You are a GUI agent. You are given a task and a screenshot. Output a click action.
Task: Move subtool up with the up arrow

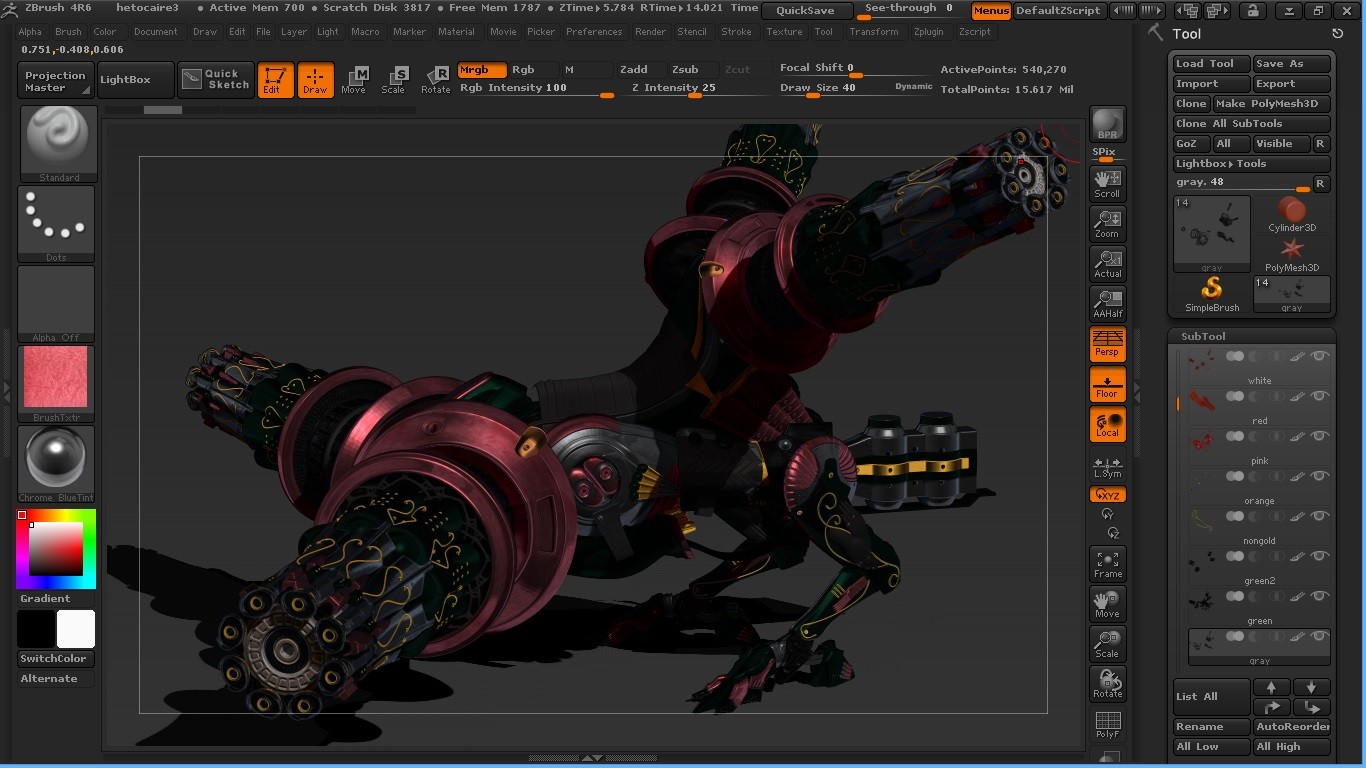(x=1271, y=687)
